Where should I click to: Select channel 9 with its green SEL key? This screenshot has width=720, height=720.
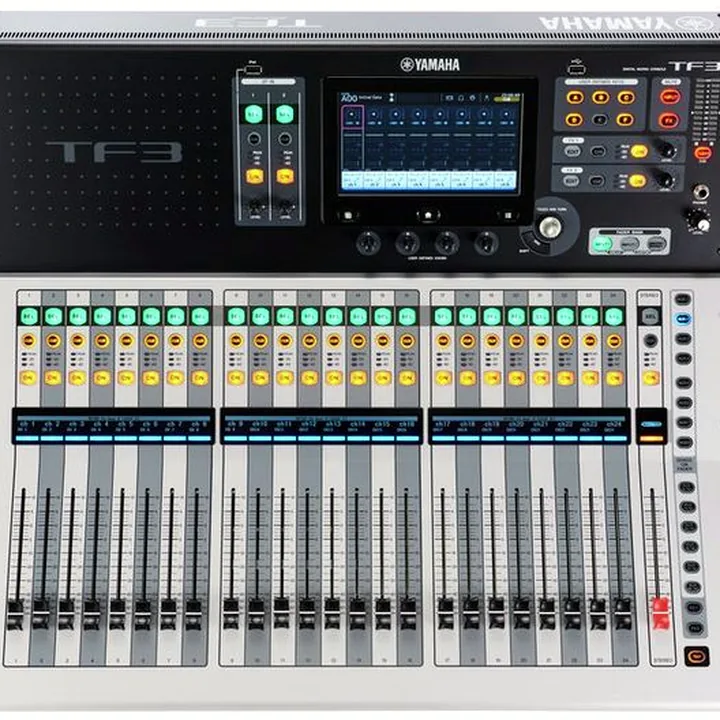(236, 316)
